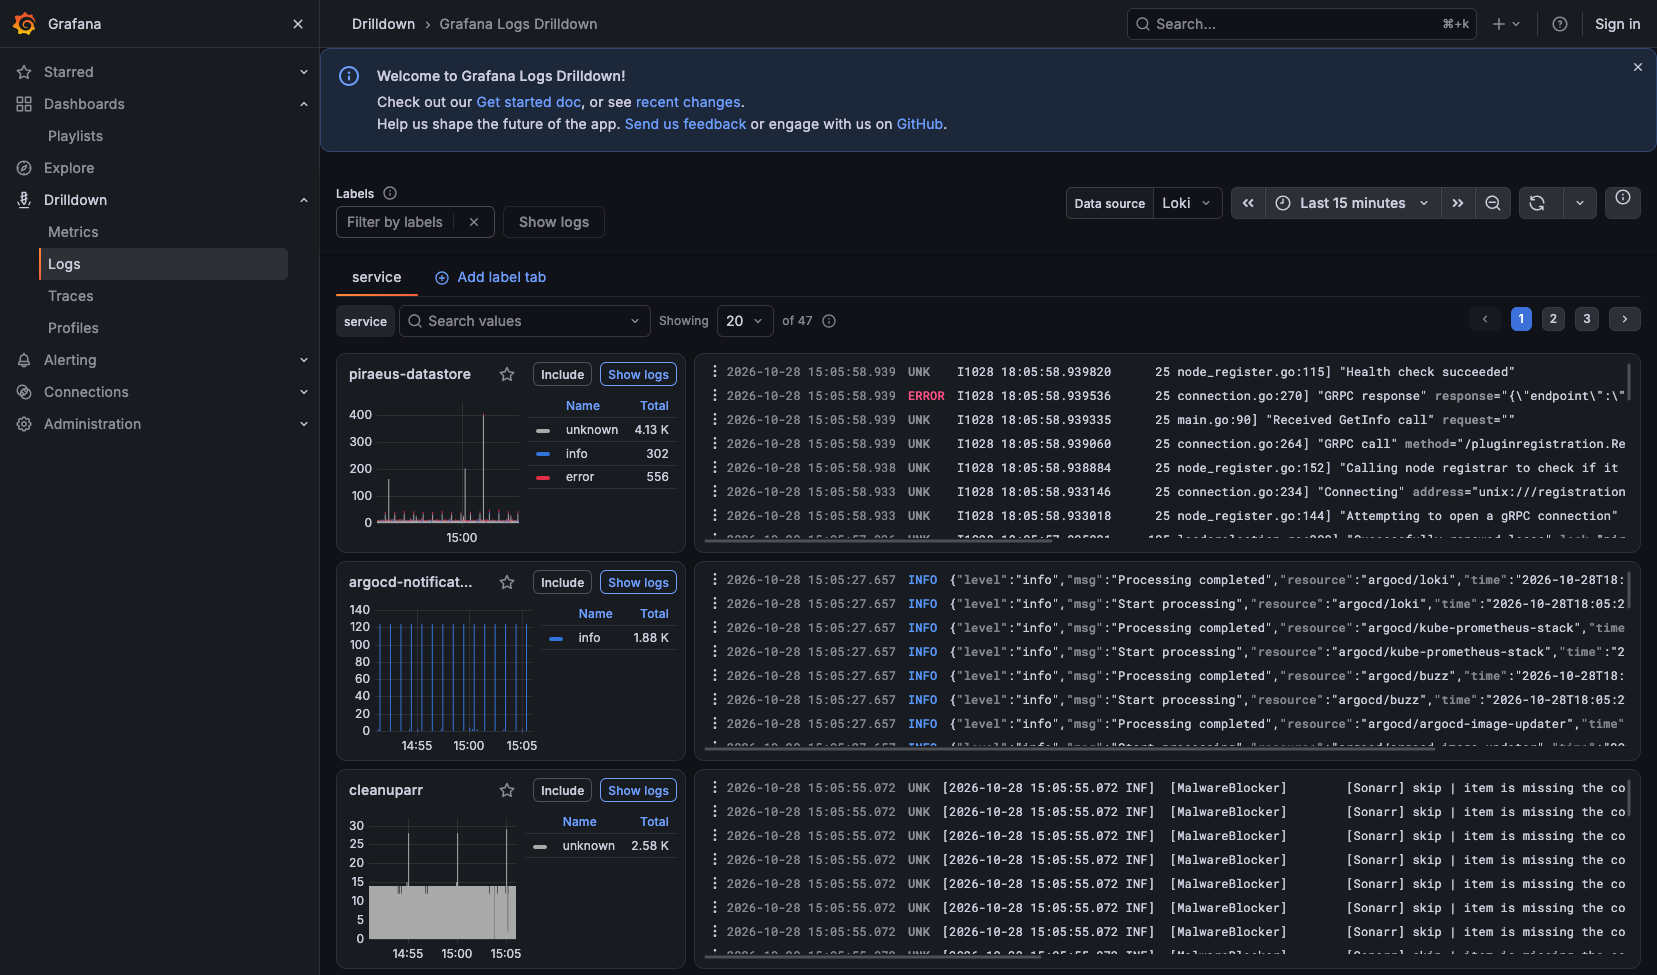This screenshot has width=1657, height=975.
Task: Click the Sign in link
Action: 1617,24
